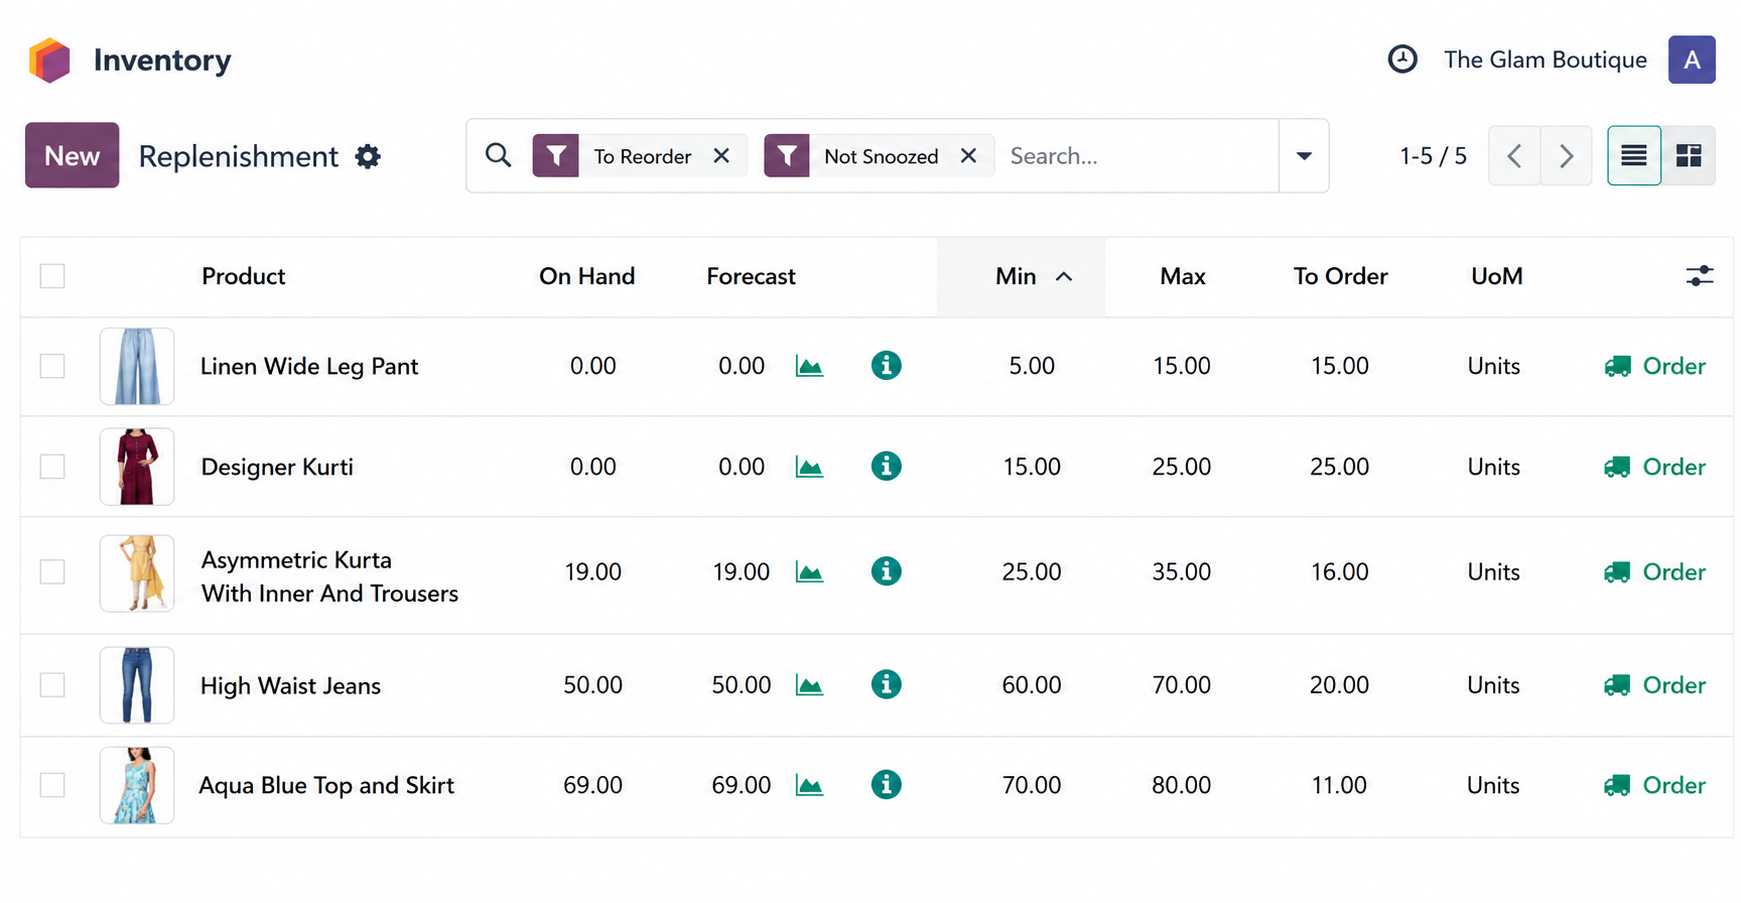Select all rows with header checkbox
Viewport: 1741px width, 903px height.
coord(52,276)
